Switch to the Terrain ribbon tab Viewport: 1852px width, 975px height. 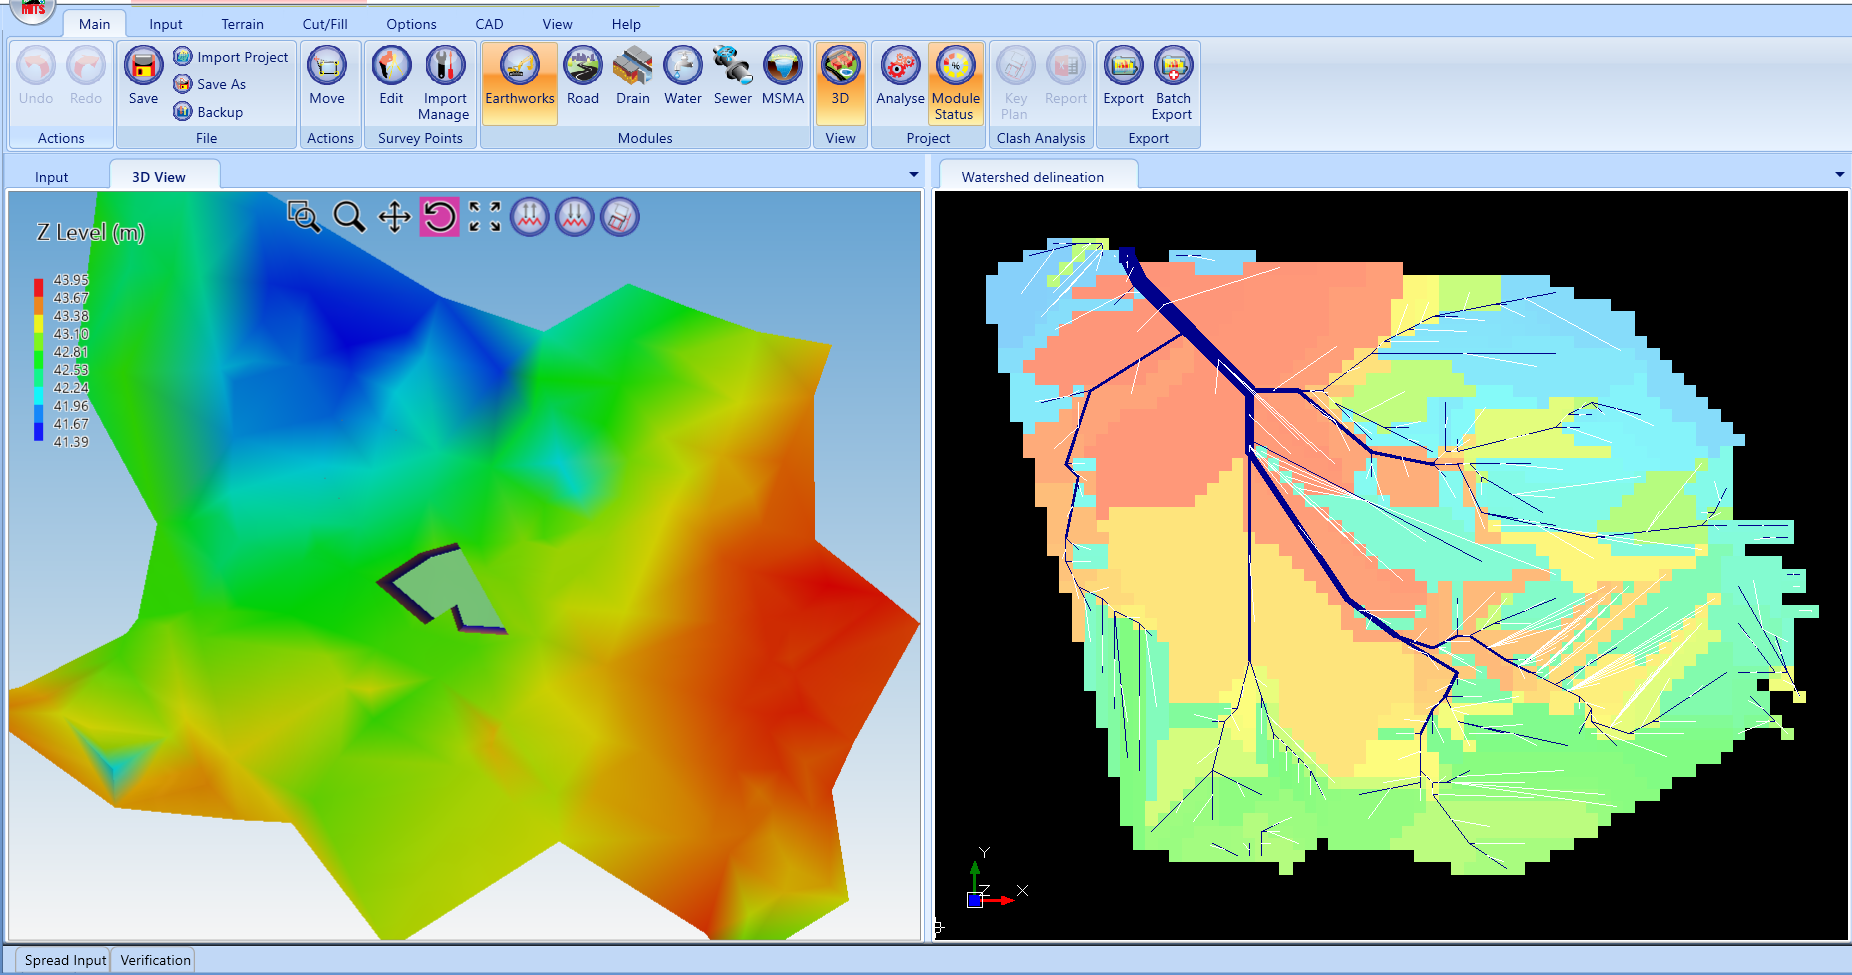click(x=242, y=24)
